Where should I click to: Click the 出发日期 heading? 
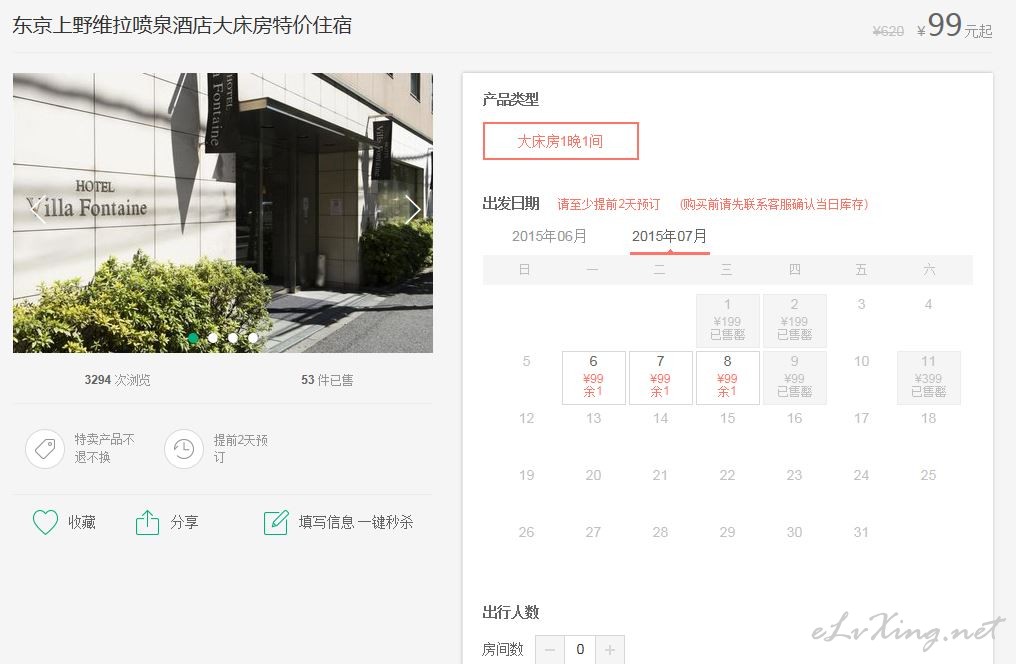(511, 203)
